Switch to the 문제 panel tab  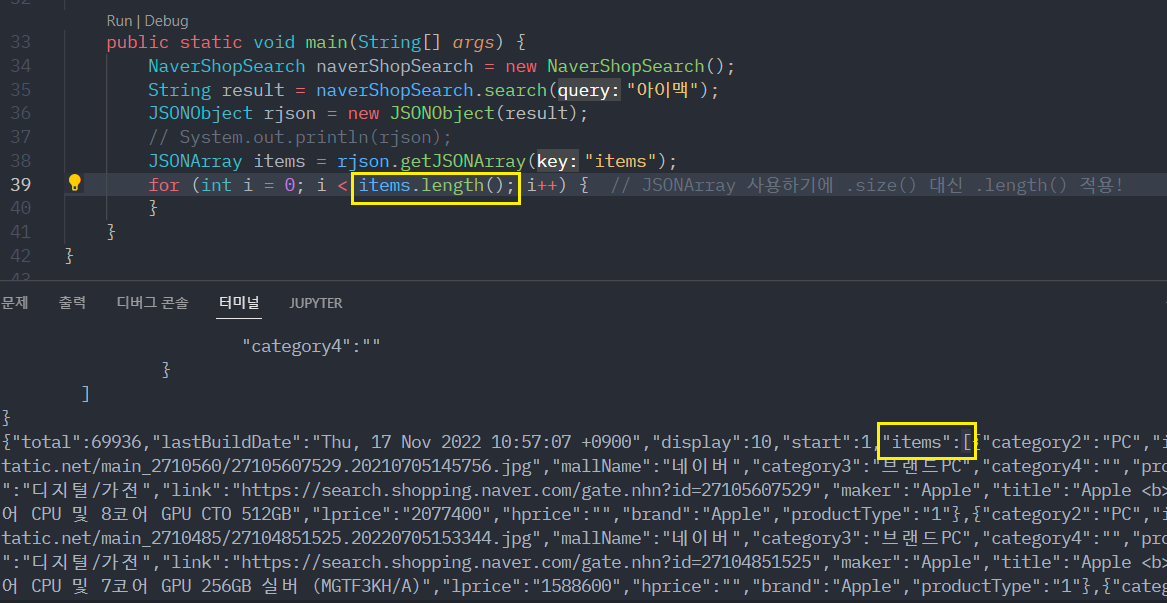[x=15, y=302]
